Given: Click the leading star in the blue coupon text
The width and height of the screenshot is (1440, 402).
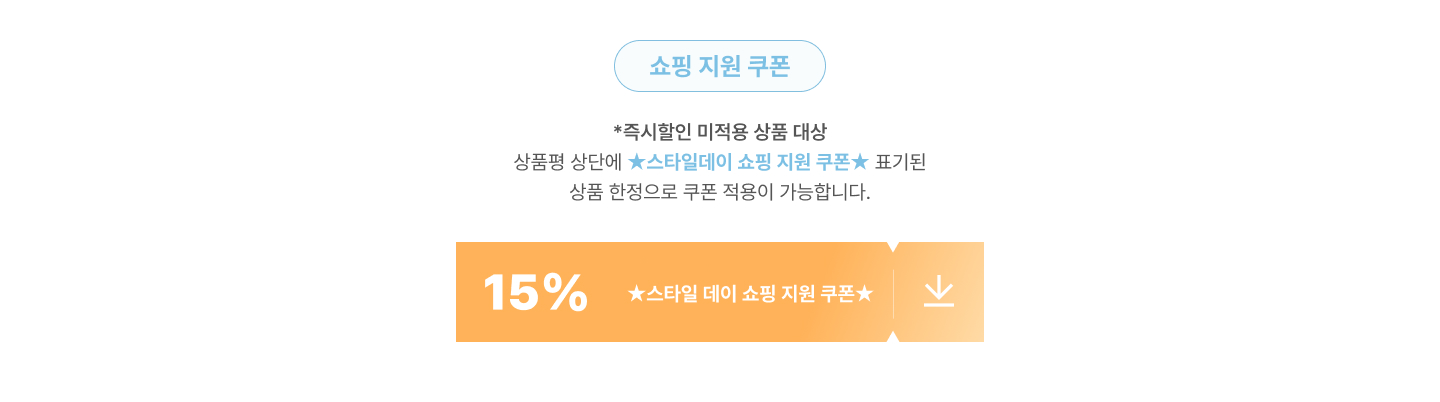Looking at the screenshot, I should 637,161.
